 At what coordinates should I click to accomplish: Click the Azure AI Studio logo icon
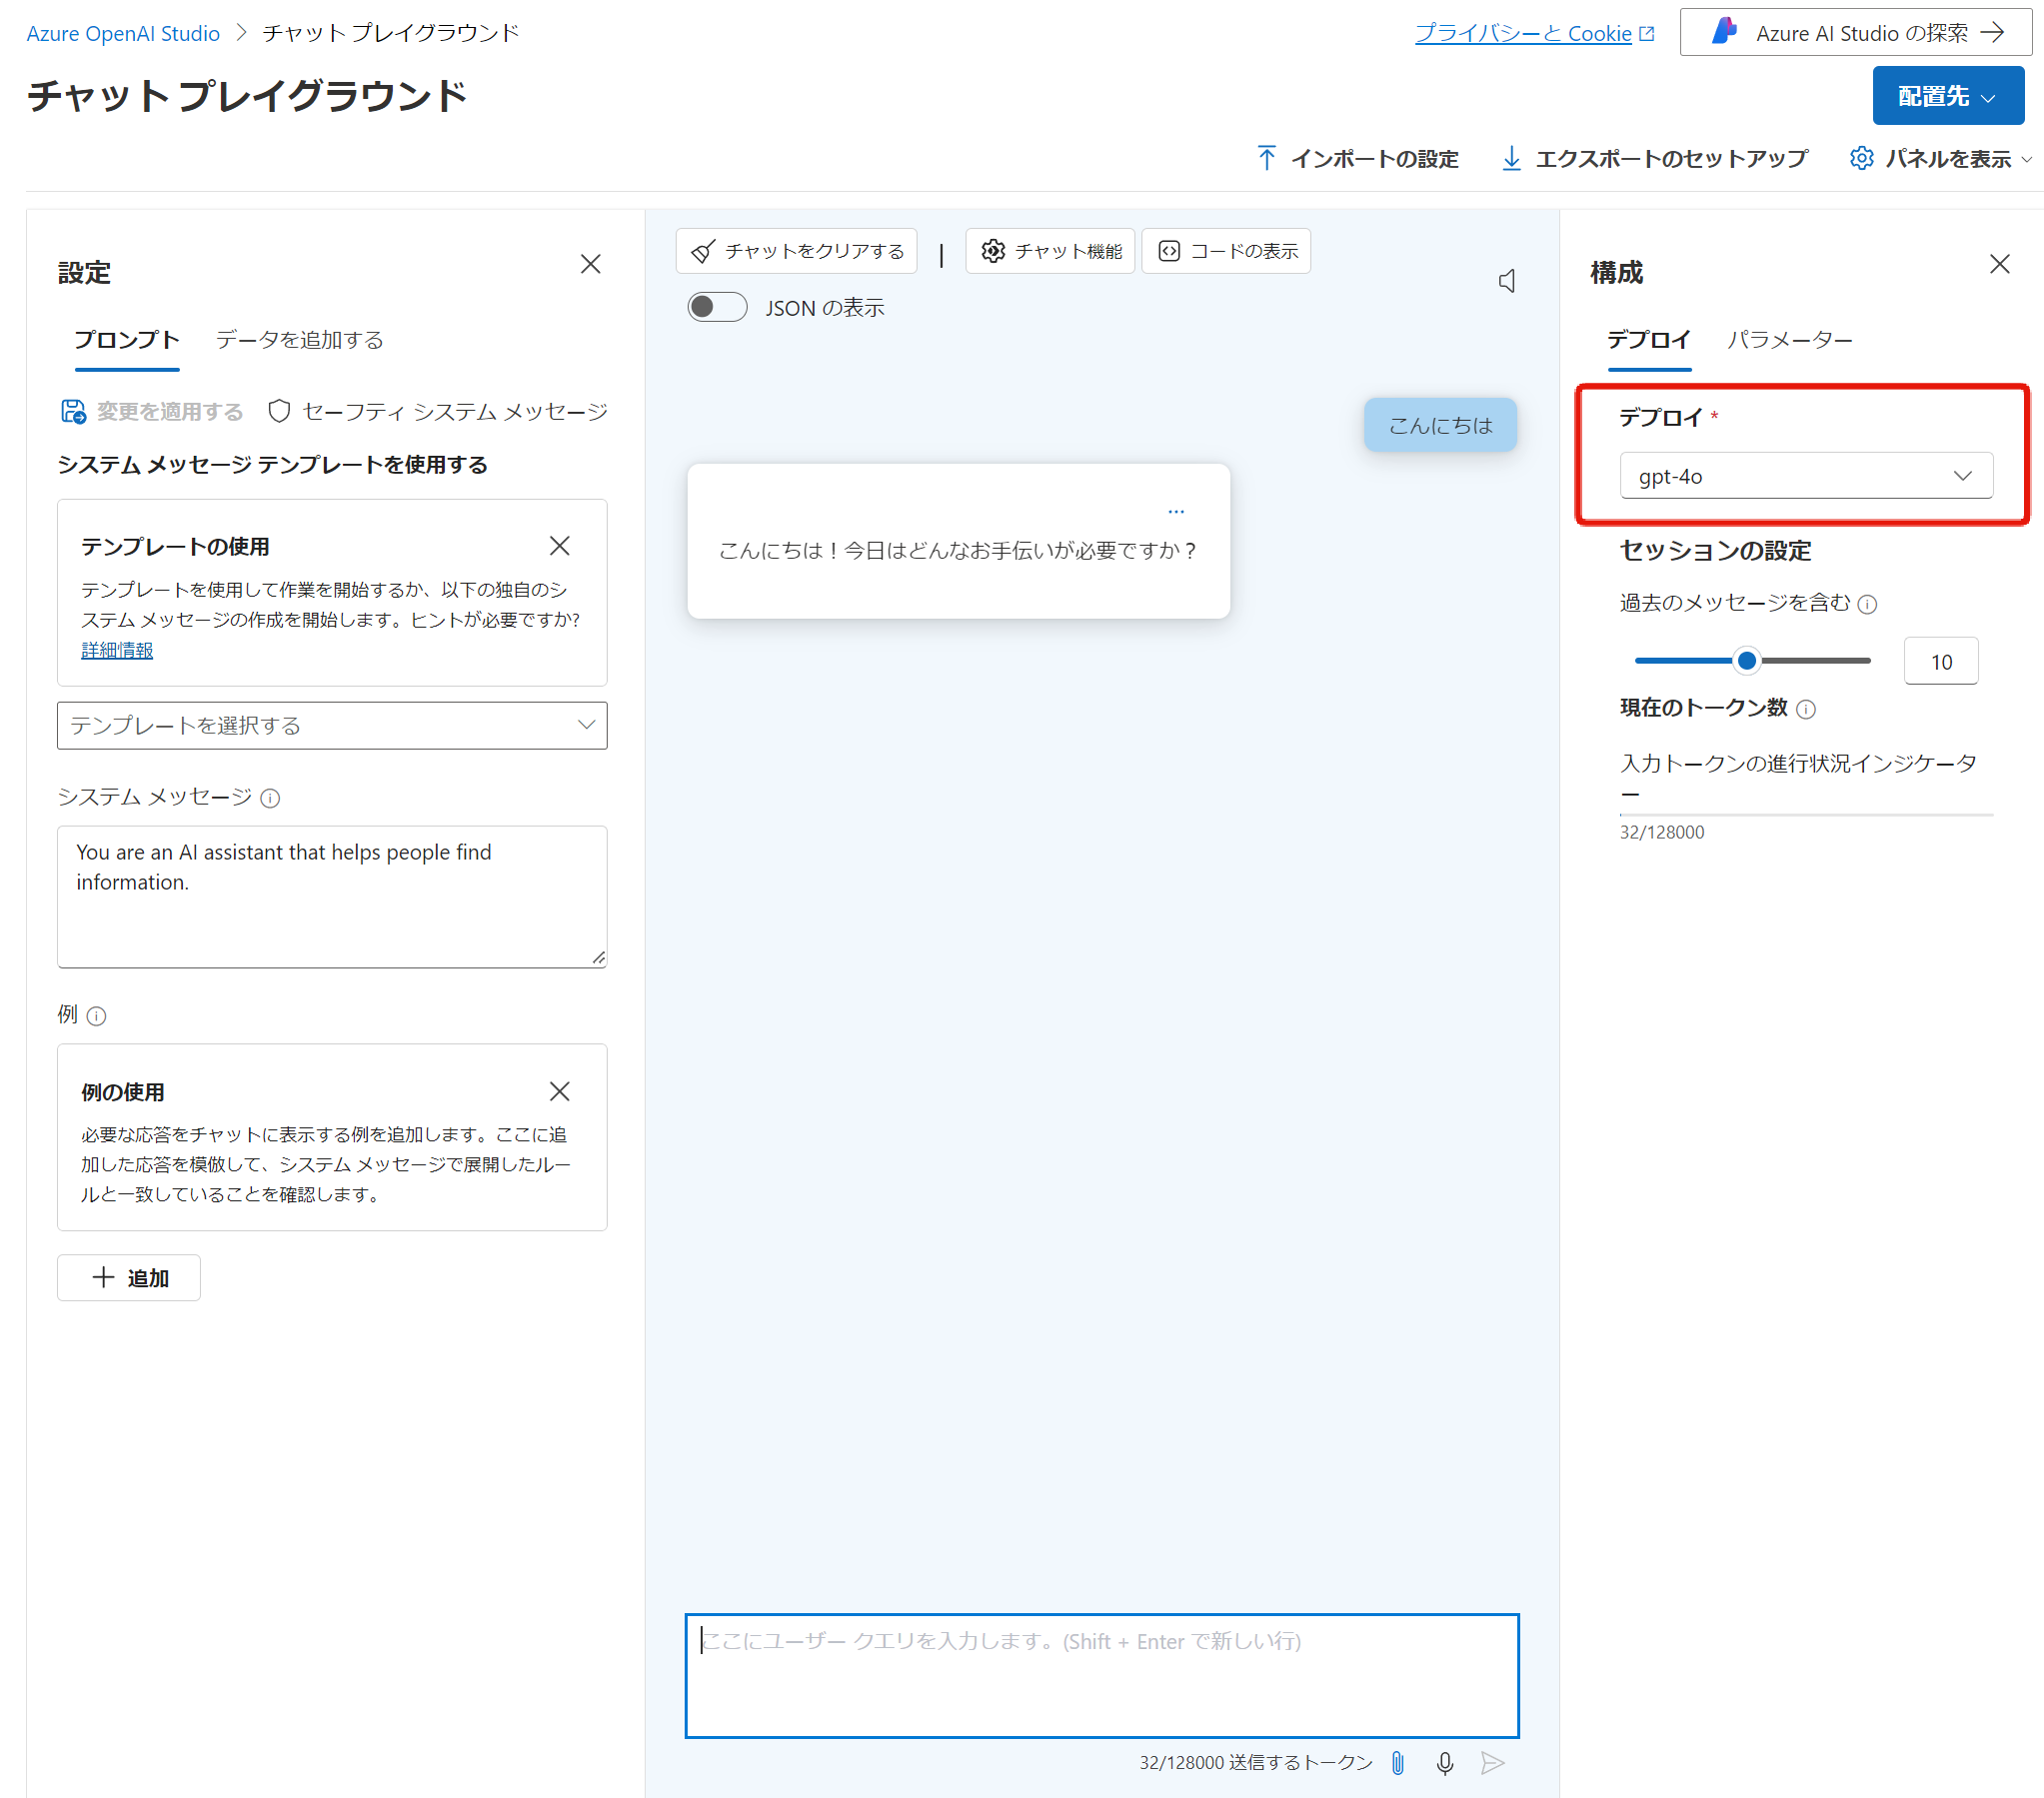[x=1724, y=32]
